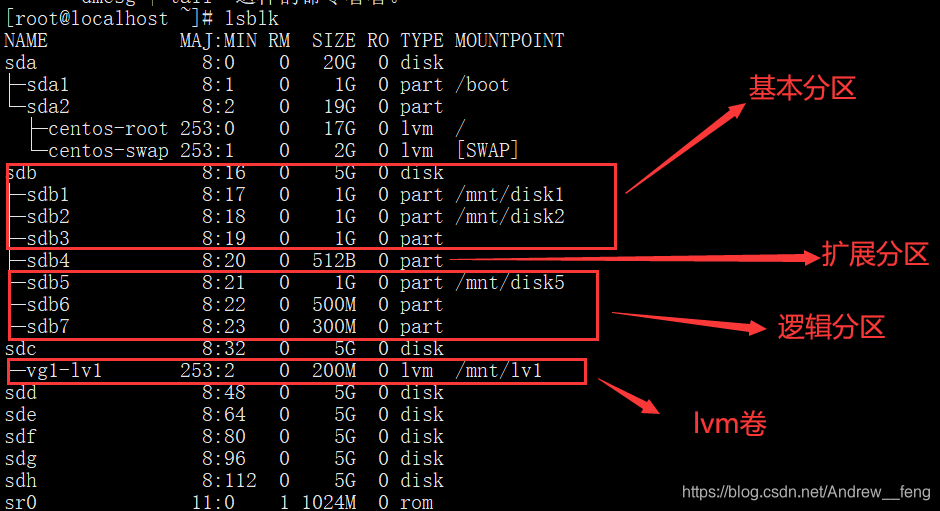Click the 1024M size value
This screenshot has width=940, height=511.
tap(329, 502)
